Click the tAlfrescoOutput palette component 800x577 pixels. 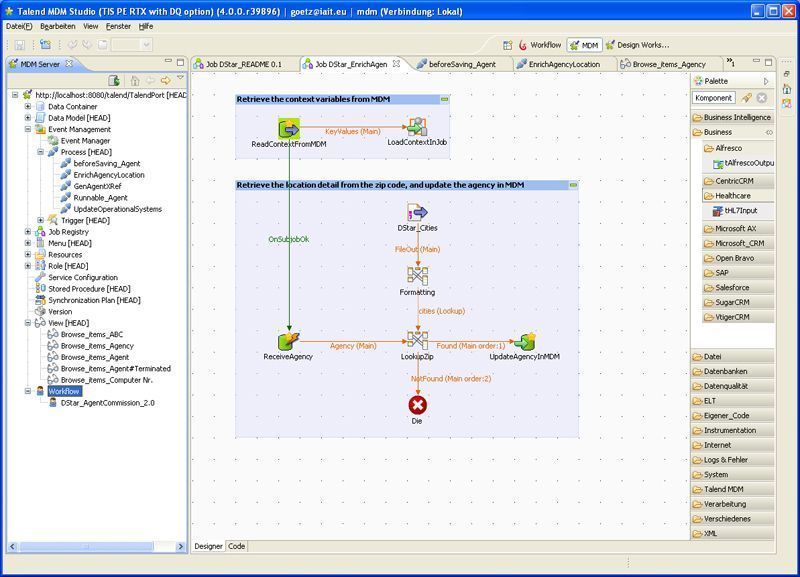coord(743,163)
